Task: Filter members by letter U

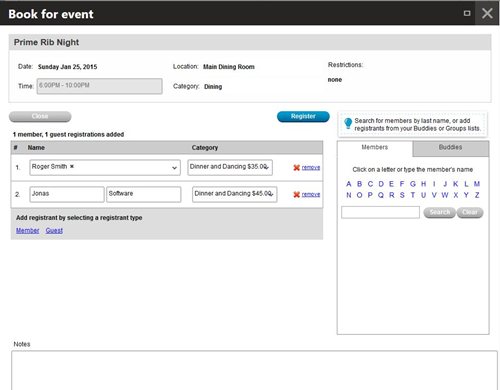Action: click(x=423, y=195)
